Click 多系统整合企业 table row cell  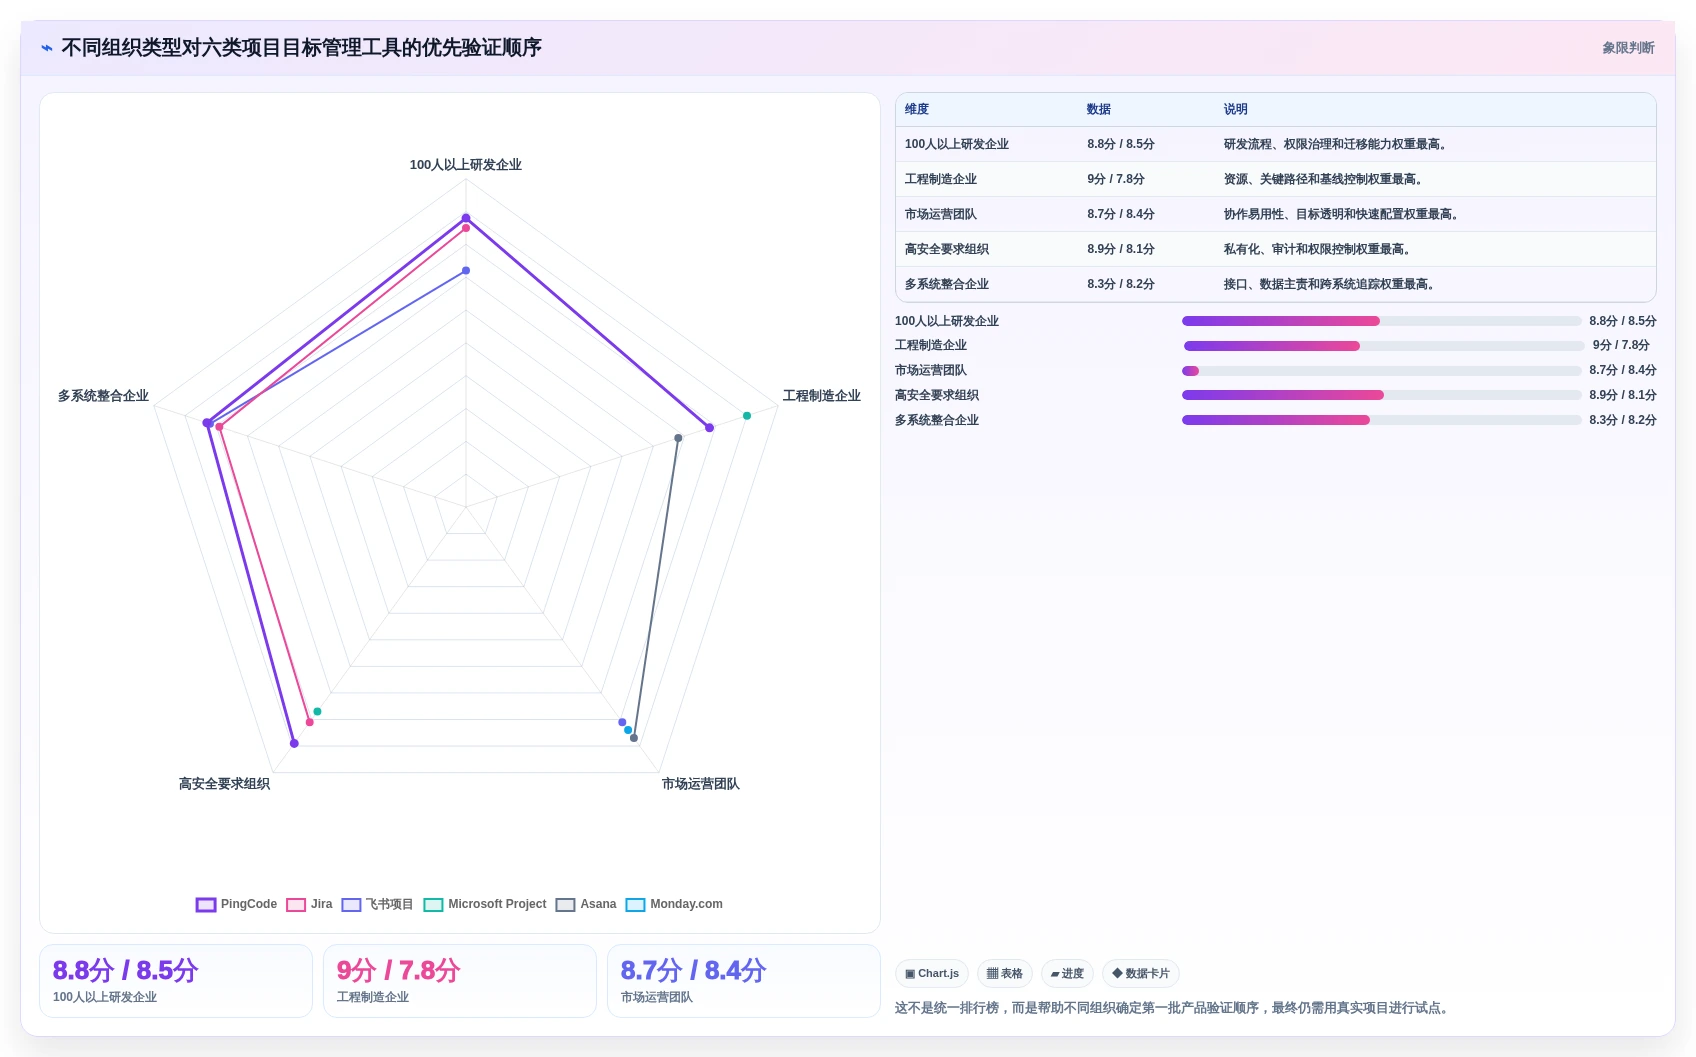tap(947, 284)
